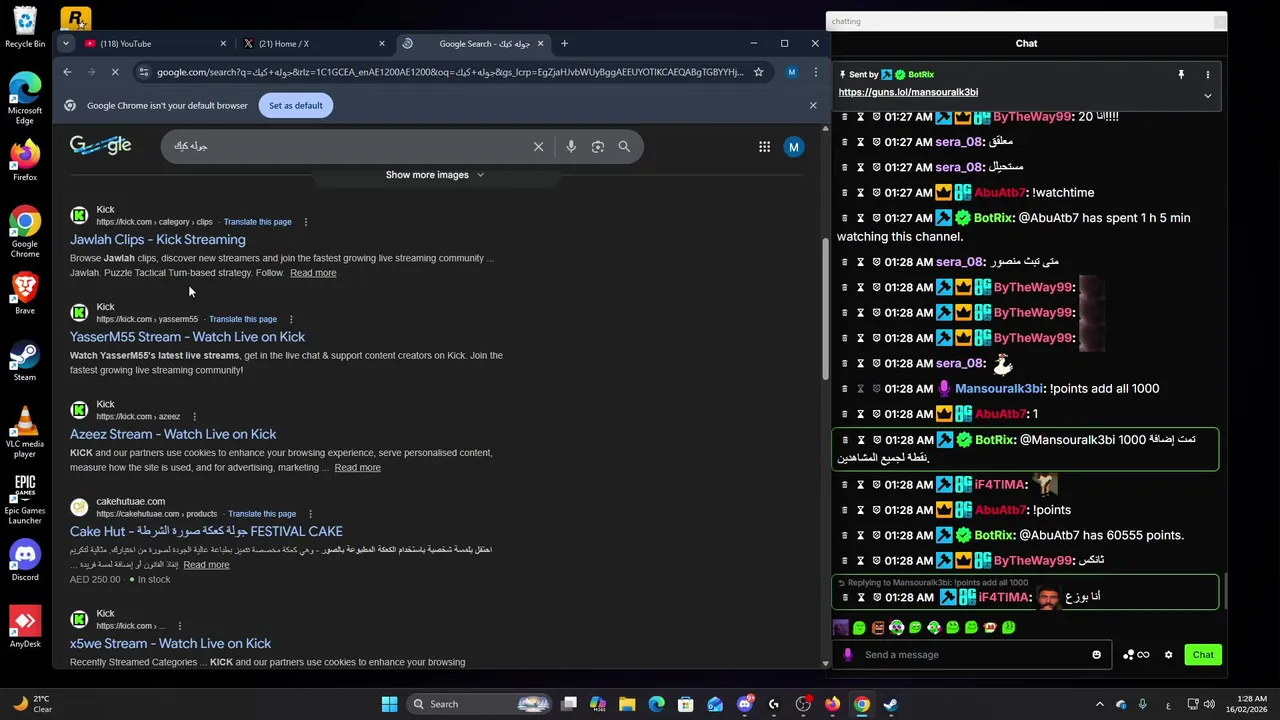
Task: Open options for Azeez Stream result
Action: pyautogui.click(x=194, y=416)
